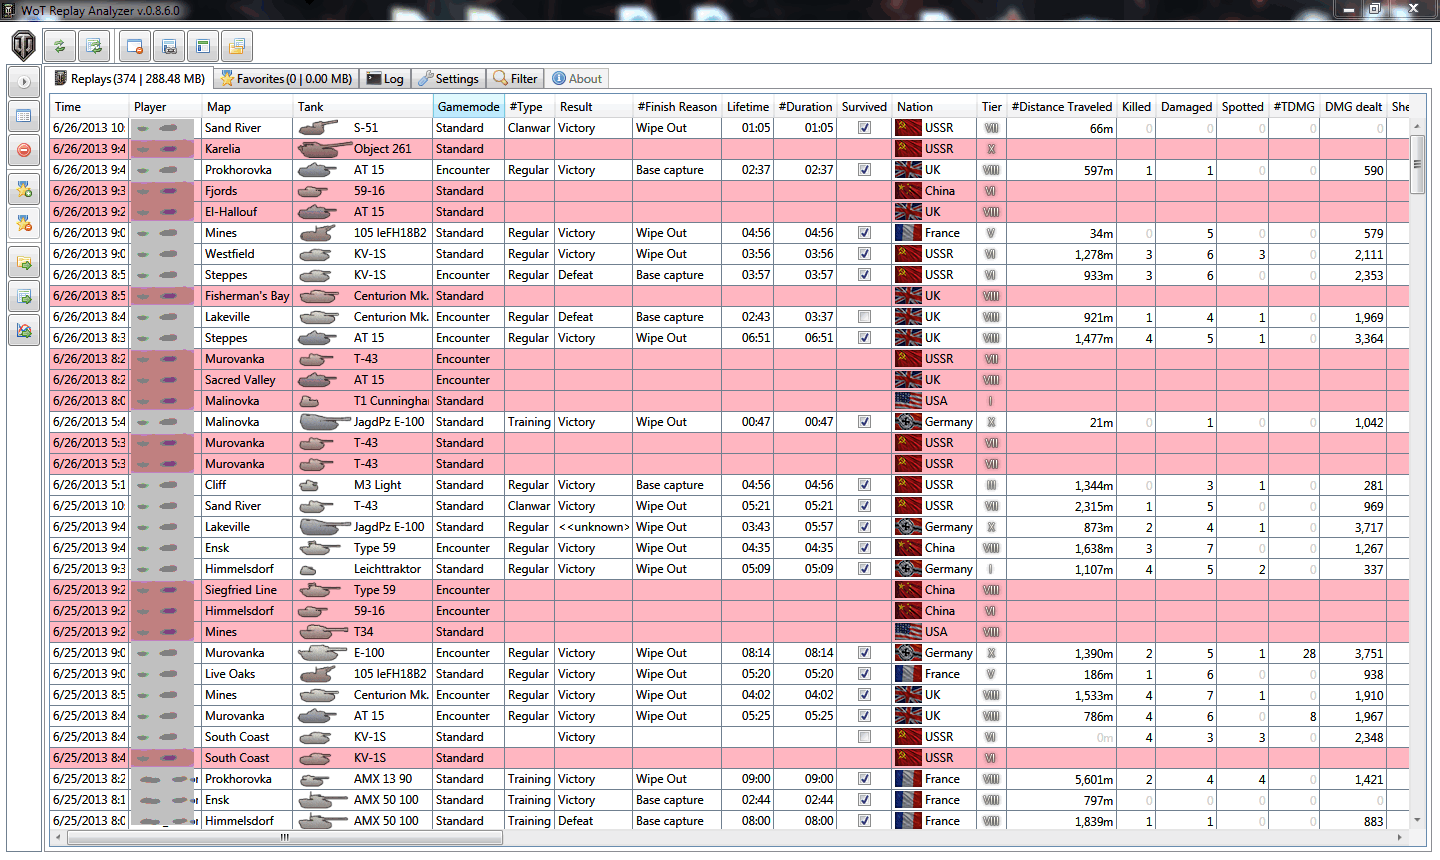
Task: Toggle unchecked Survived box in South Coast KV-1S Victory row
Action: tap(864, 737)
